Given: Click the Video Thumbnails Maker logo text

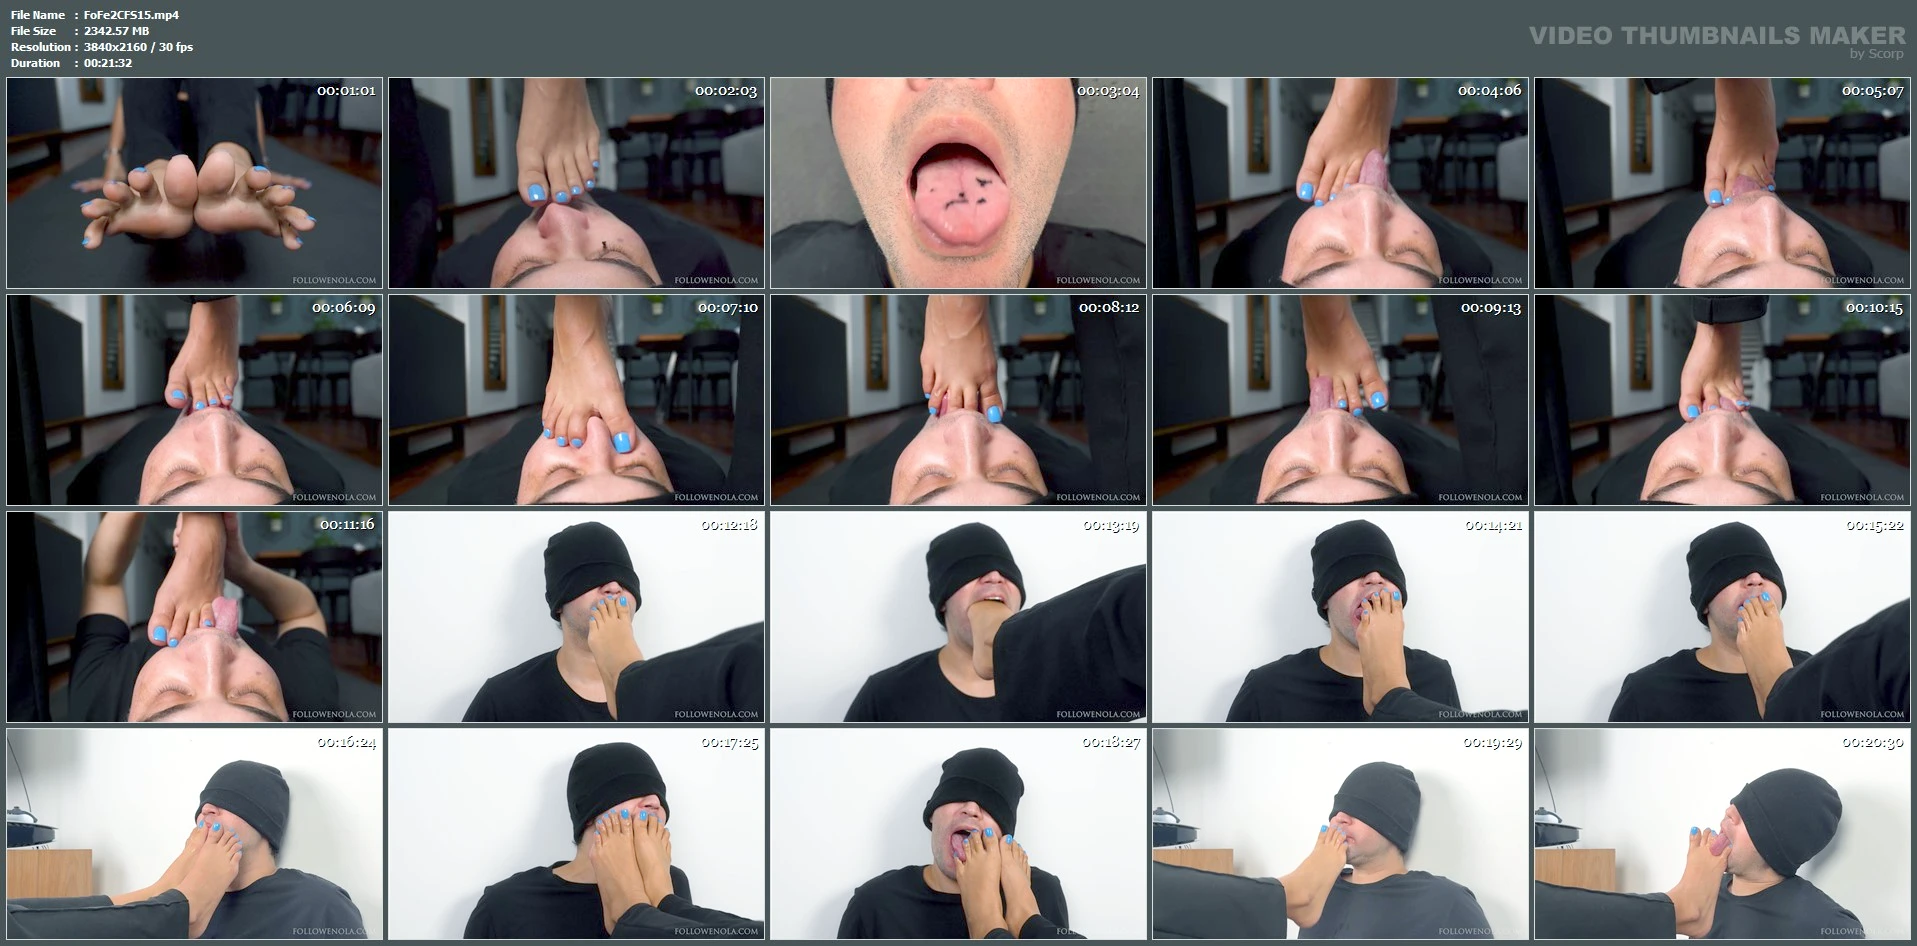Looking at the screenshot, I should click(x=1717, y=36).
